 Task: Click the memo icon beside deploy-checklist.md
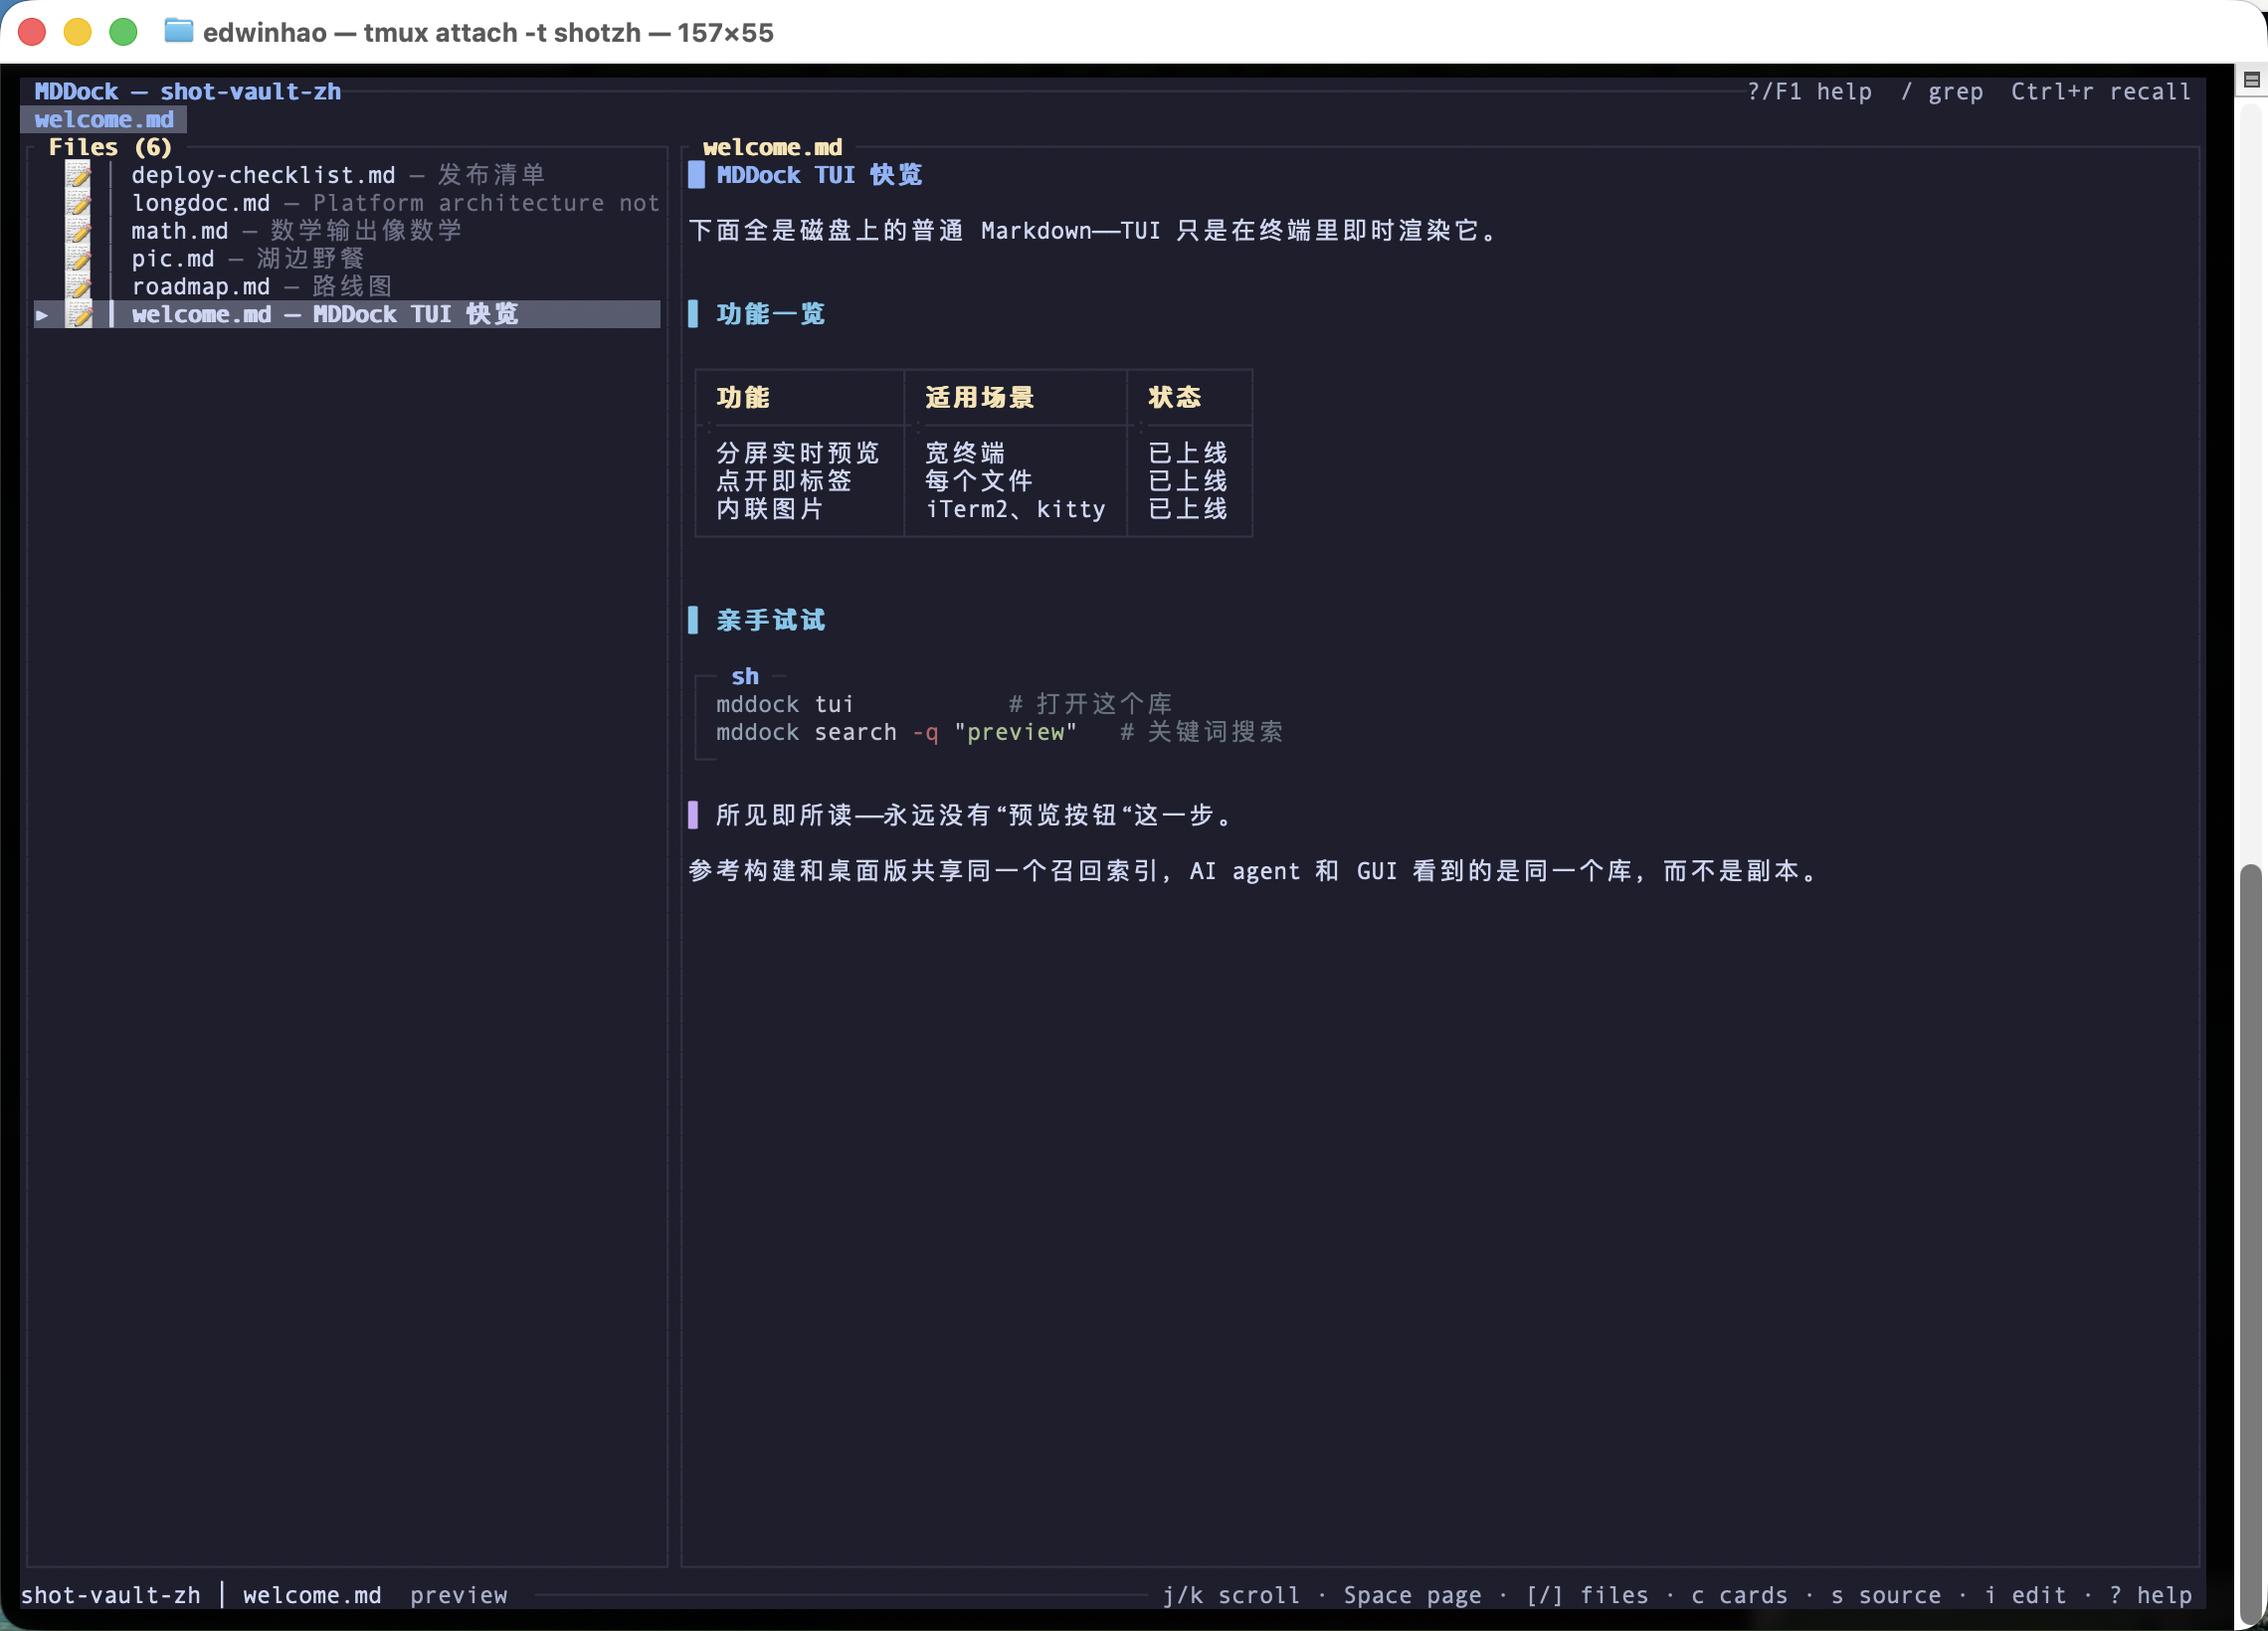79,175
